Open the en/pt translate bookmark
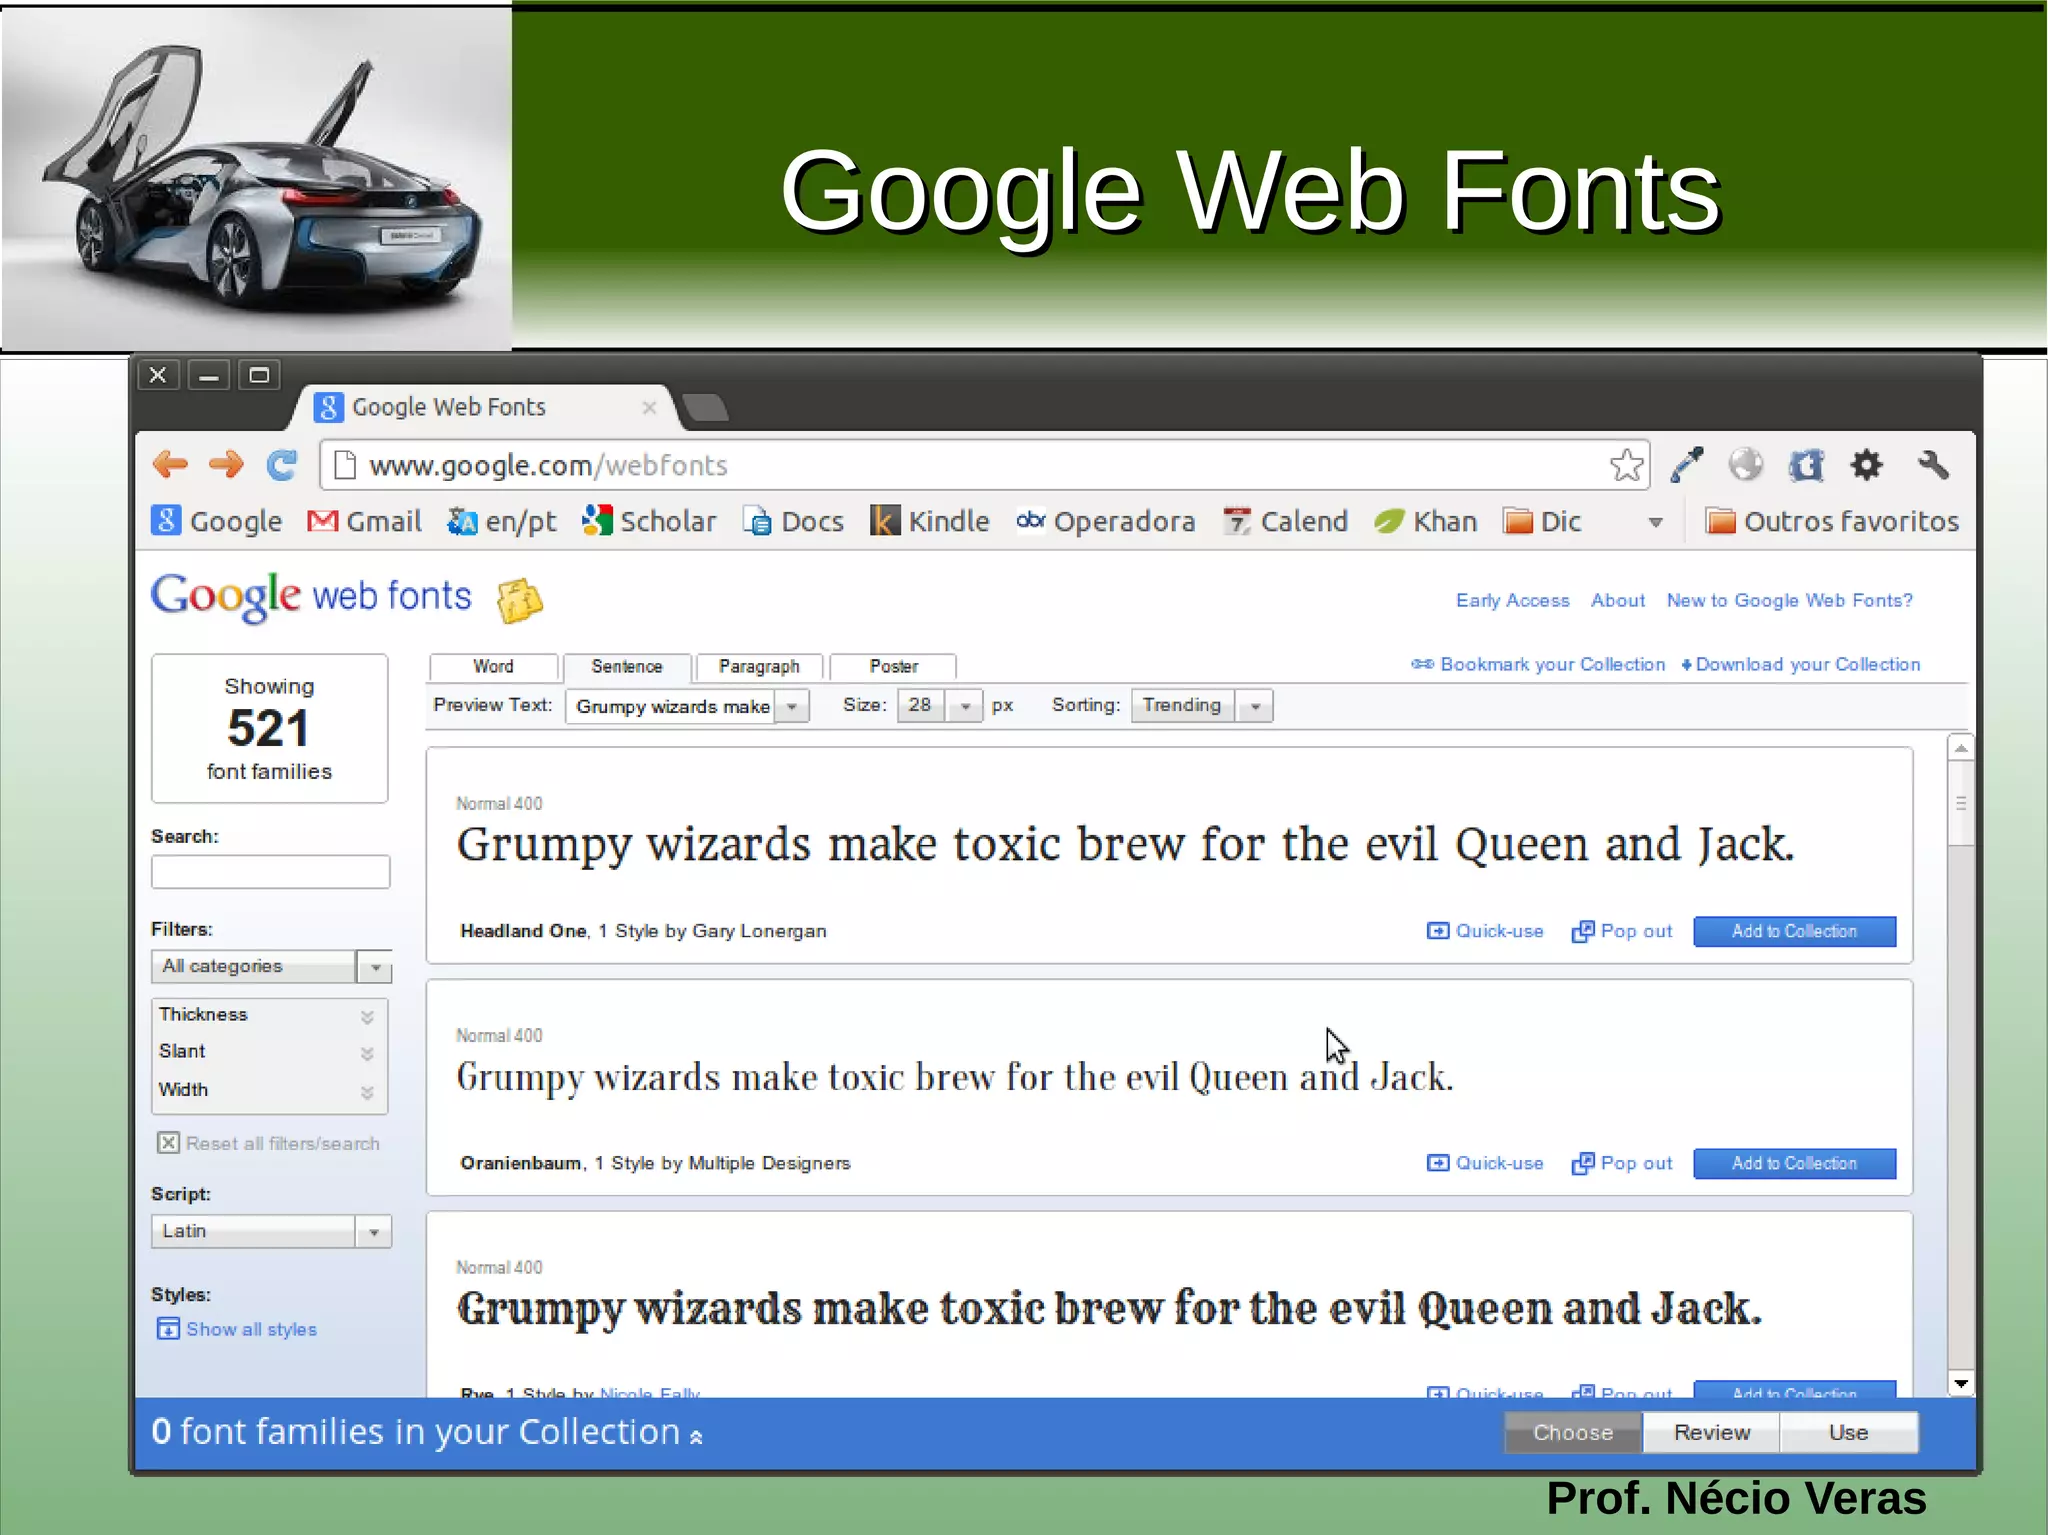Screen dimensions: 2048x1535 click(501, 521)
